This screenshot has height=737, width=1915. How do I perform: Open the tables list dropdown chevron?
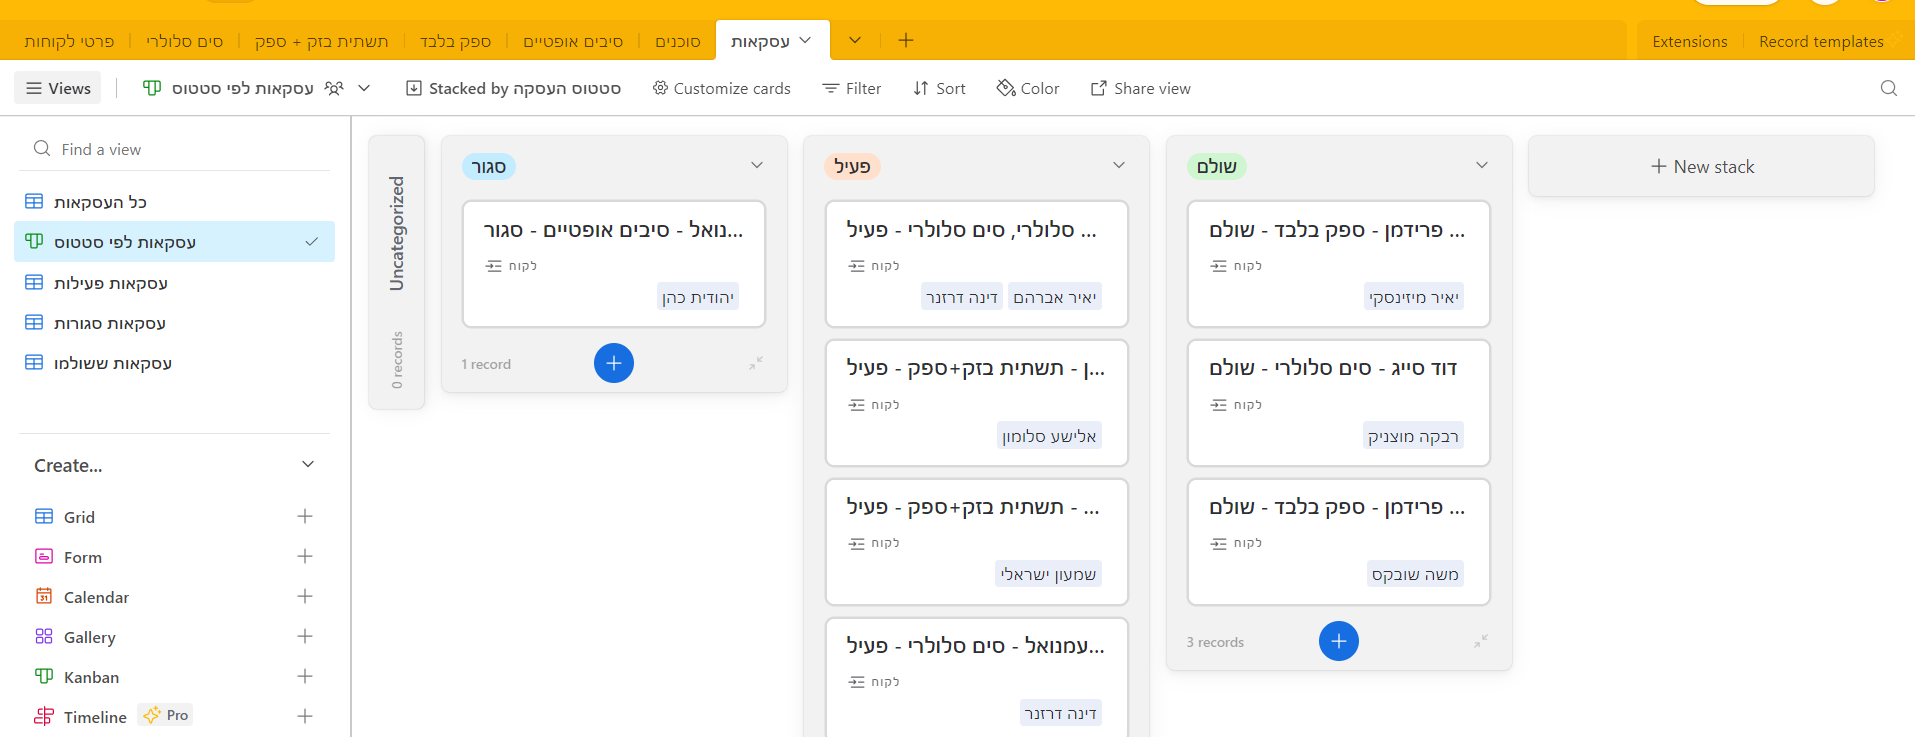point(855,40)
